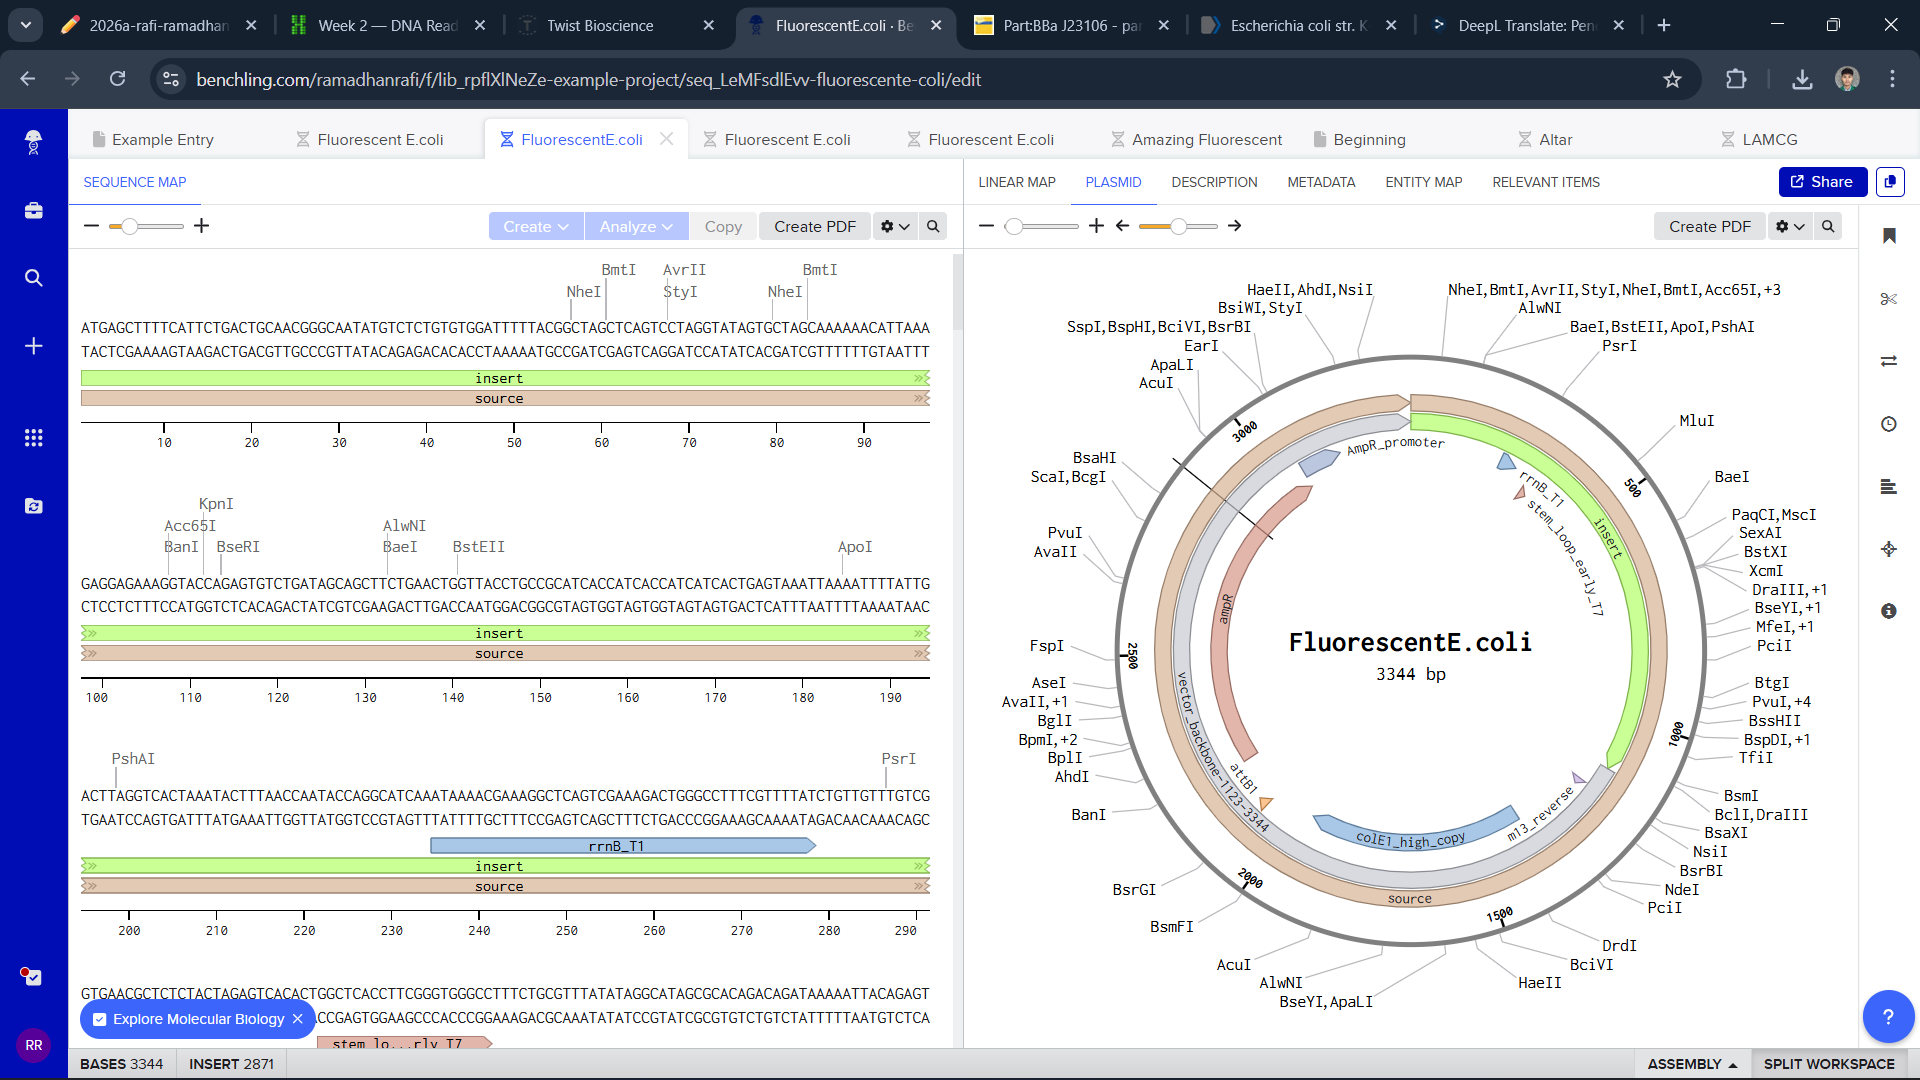Open the help question mark button
The width and height of the screenshot is (1920, 1080).
[x=1887, y=1016]
